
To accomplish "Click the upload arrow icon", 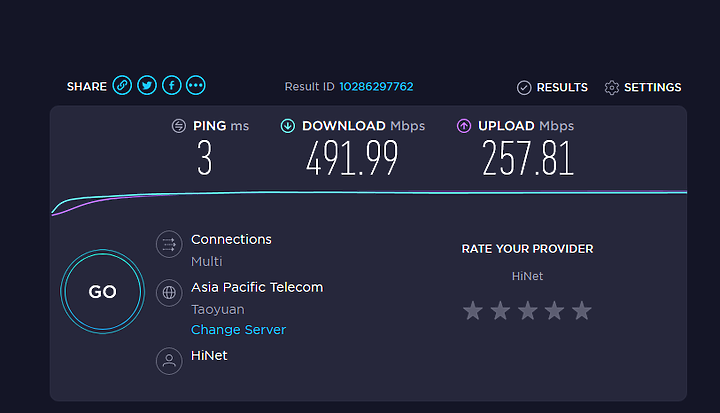I will pos(464,126).
